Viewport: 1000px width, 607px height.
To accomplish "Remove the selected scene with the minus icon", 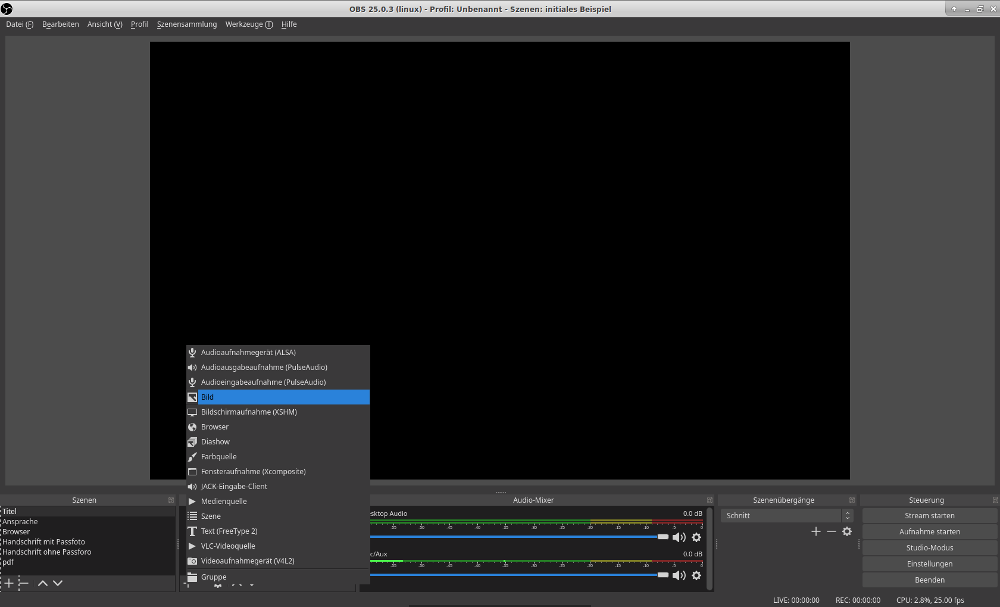I will point(24,583).
